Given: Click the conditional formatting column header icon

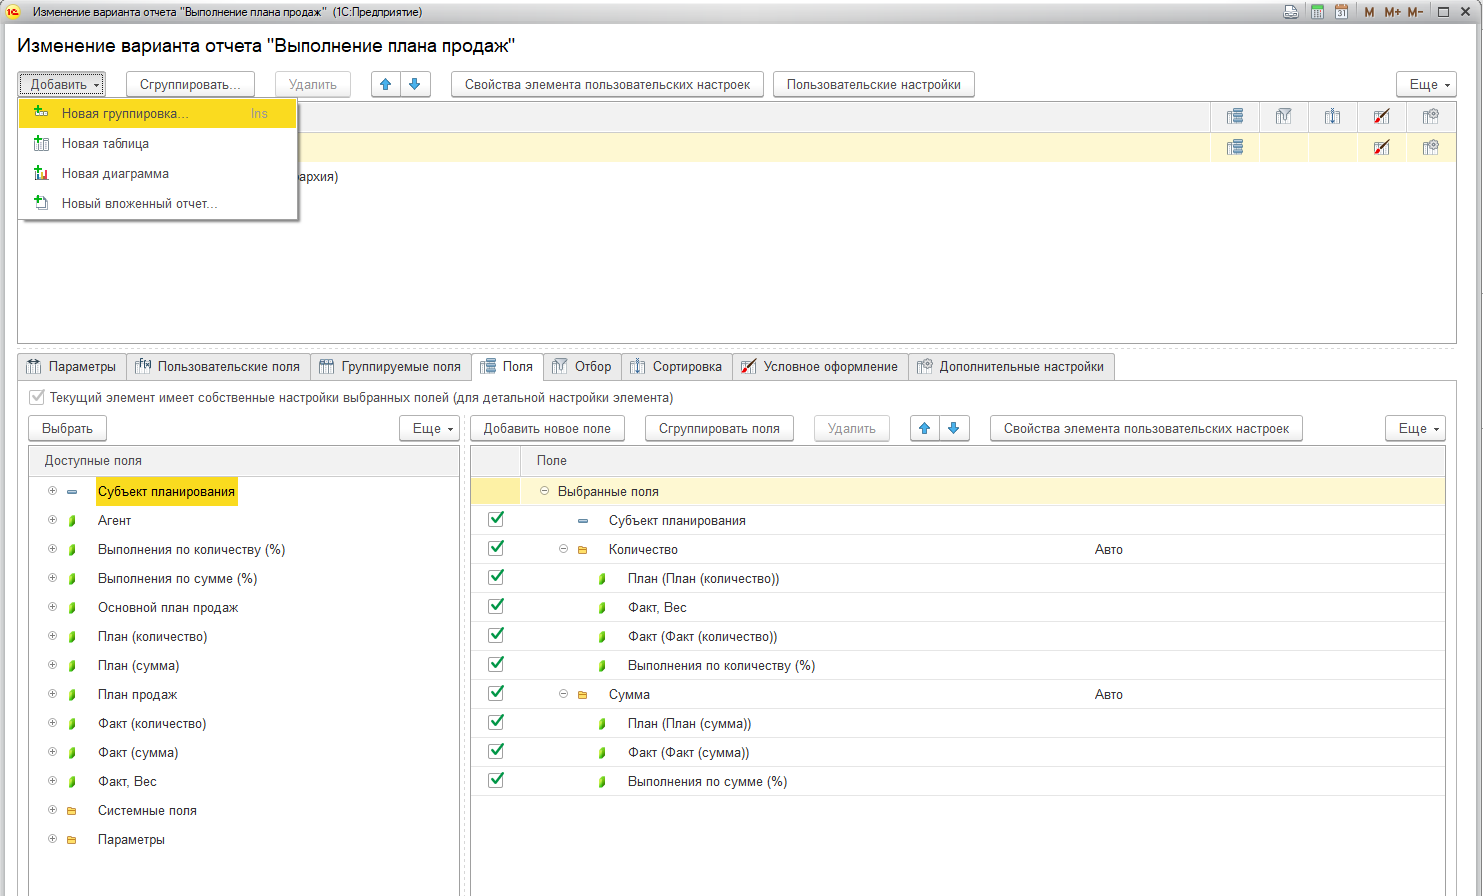Looking at the screenshot, I should [1381, 117].
